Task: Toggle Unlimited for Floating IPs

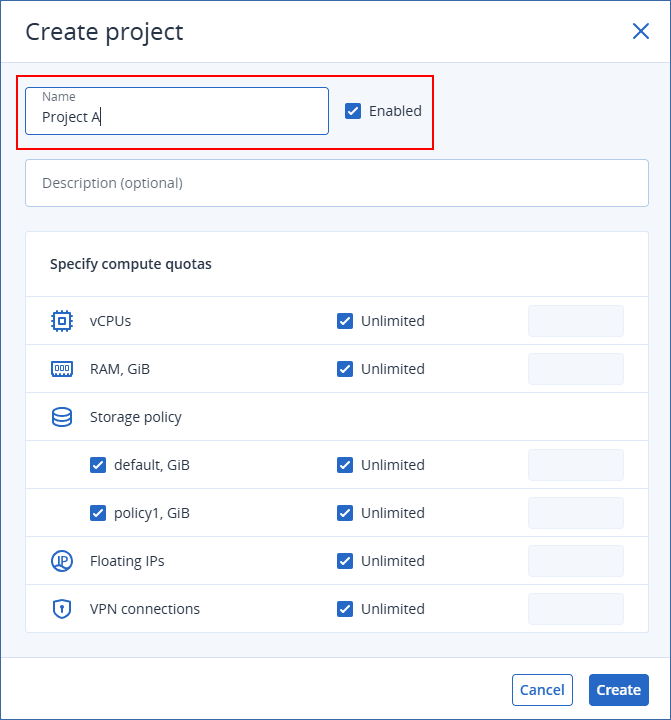Action: [345, 561]
